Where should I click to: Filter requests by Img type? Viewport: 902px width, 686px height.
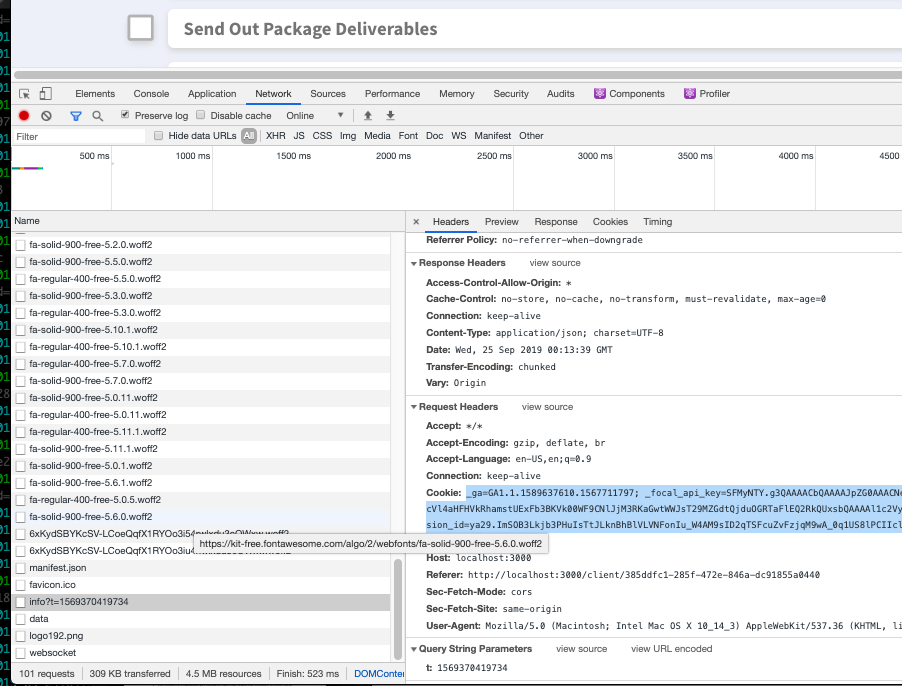point(348,136)
